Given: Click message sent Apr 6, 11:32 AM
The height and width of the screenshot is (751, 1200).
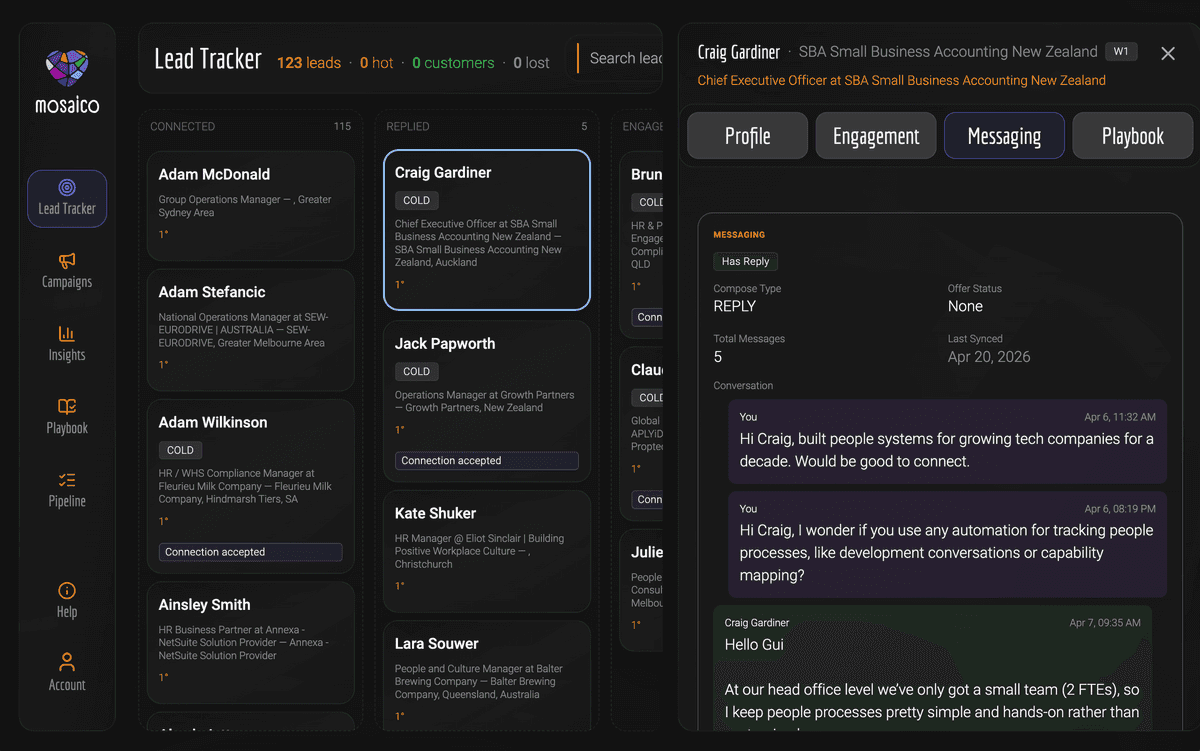Looking at the screenshot, I should click(x=947, y=443).
